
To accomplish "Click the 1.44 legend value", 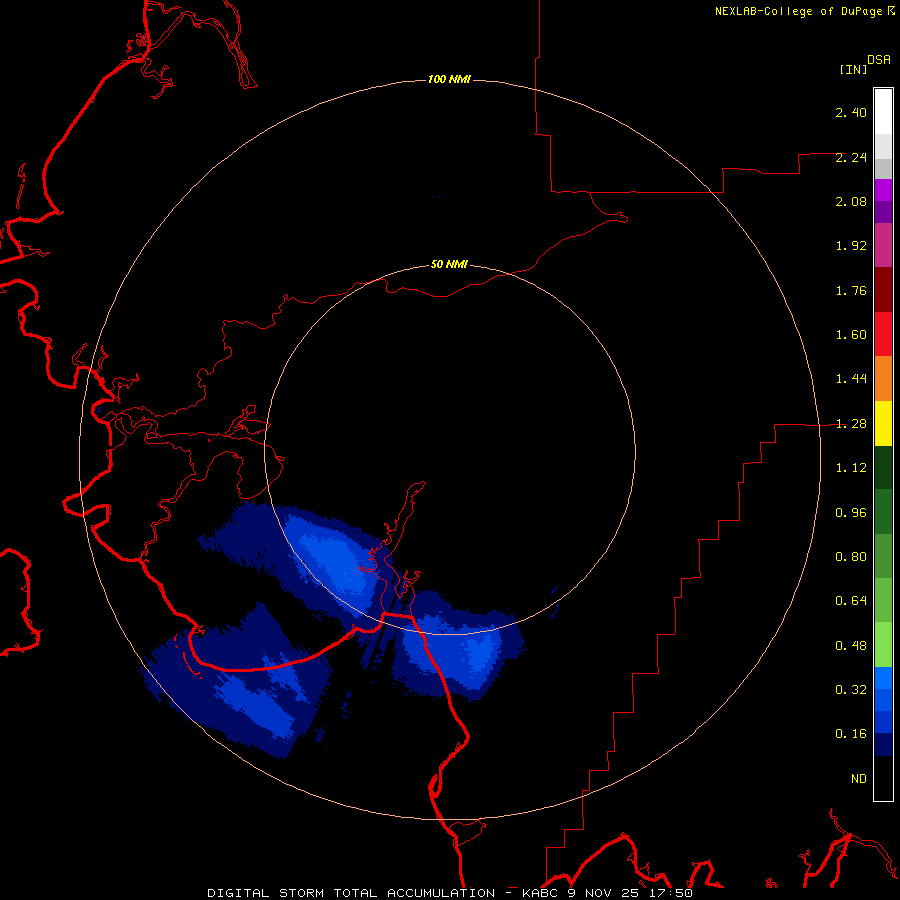I will pos(851,379).
